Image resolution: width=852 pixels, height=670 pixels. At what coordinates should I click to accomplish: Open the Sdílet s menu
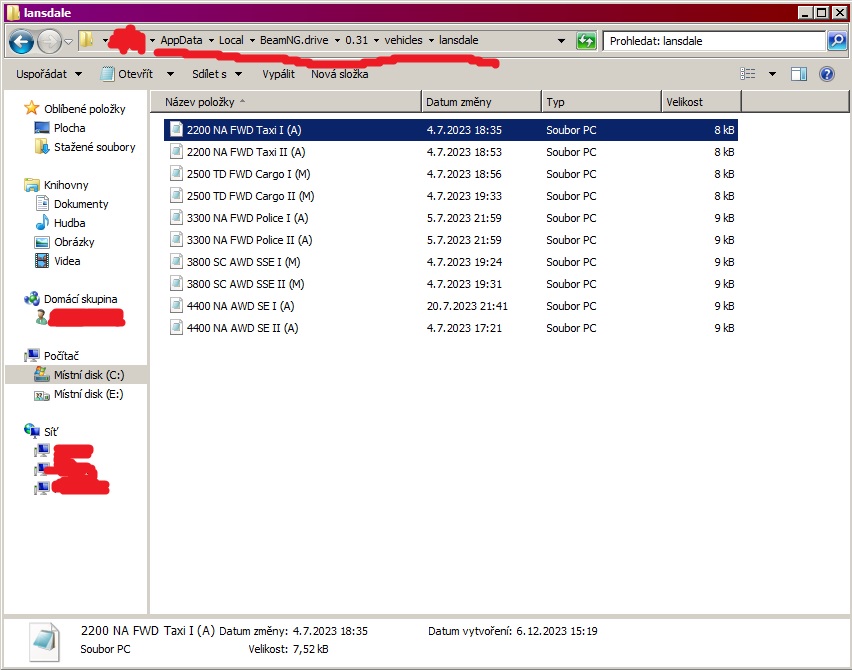coord(217,74)
